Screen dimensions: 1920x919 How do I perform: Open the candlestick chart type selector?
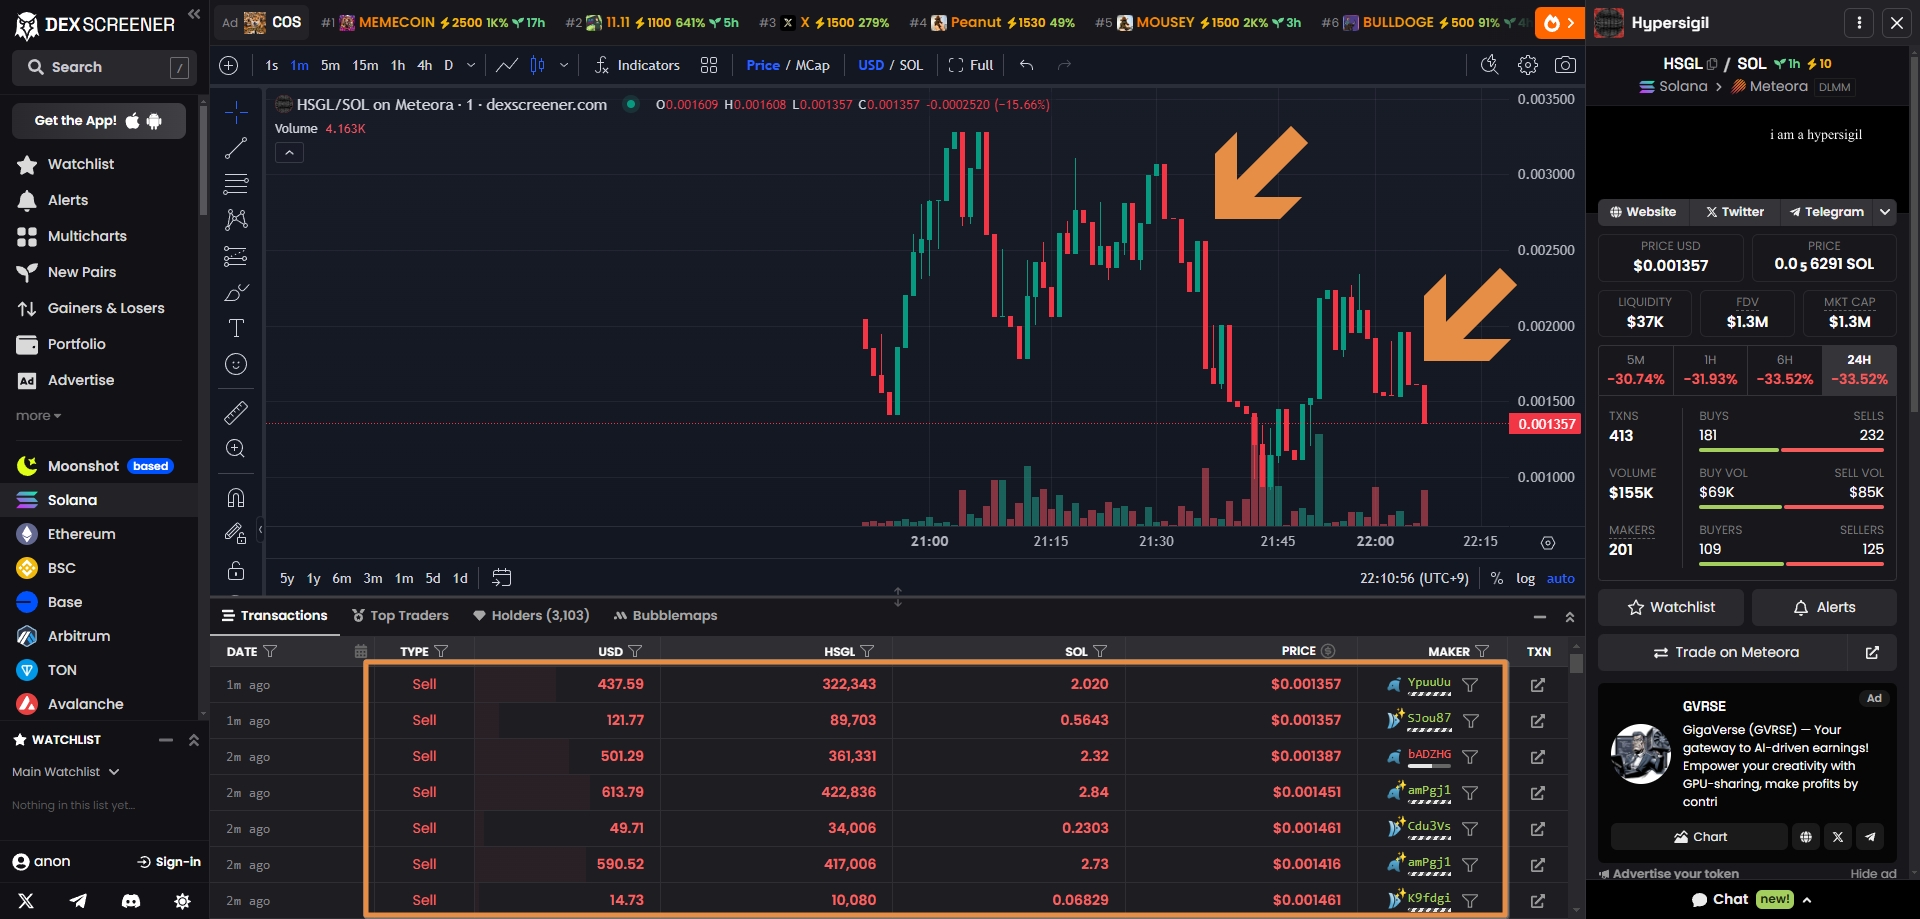pos(537,65)
